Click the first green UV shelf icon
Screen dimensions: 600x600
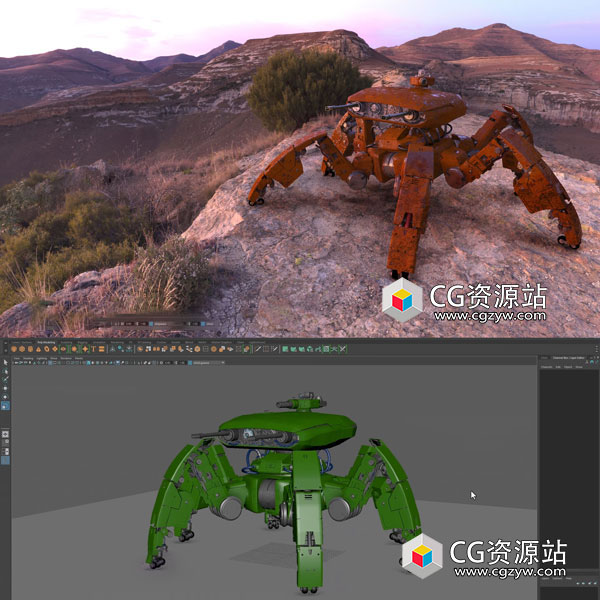[285, 349]
